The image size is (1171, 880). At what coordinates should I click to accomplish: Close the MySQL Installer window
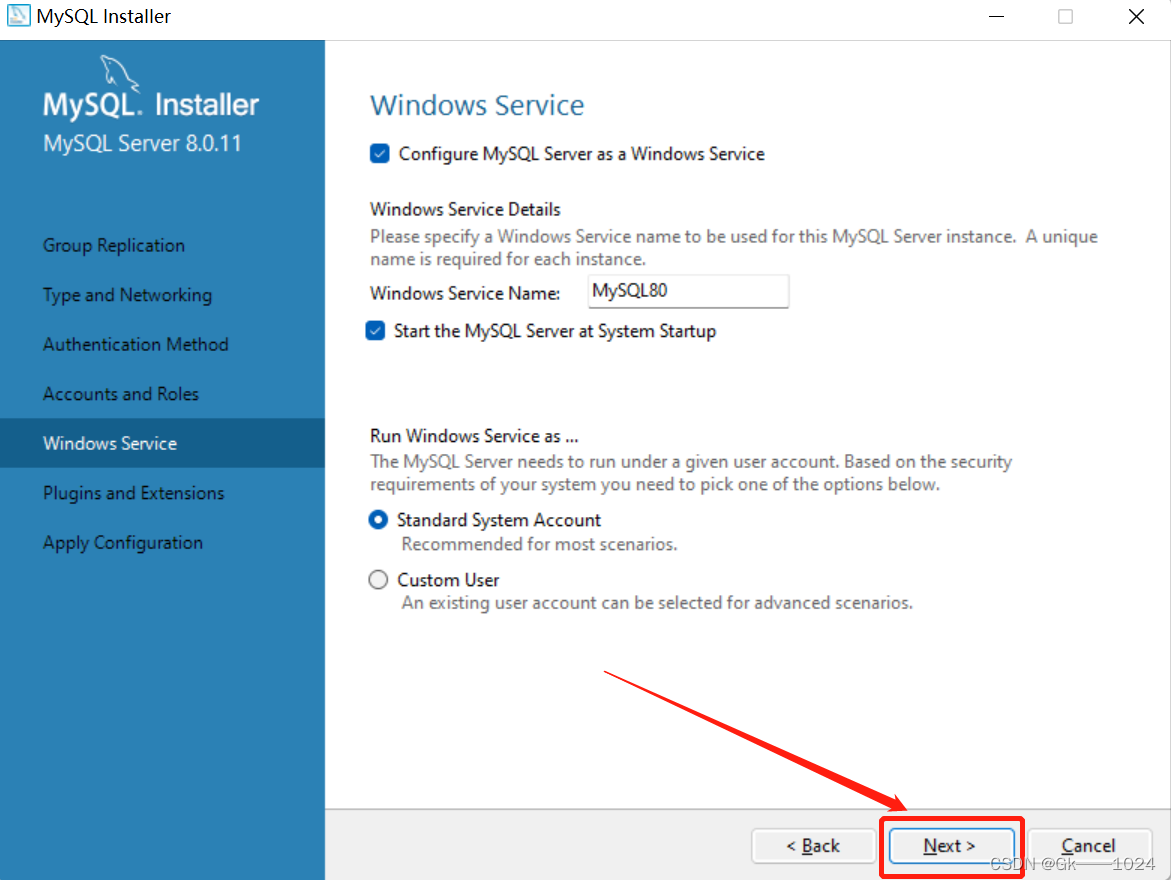(x=1136, y=16)
